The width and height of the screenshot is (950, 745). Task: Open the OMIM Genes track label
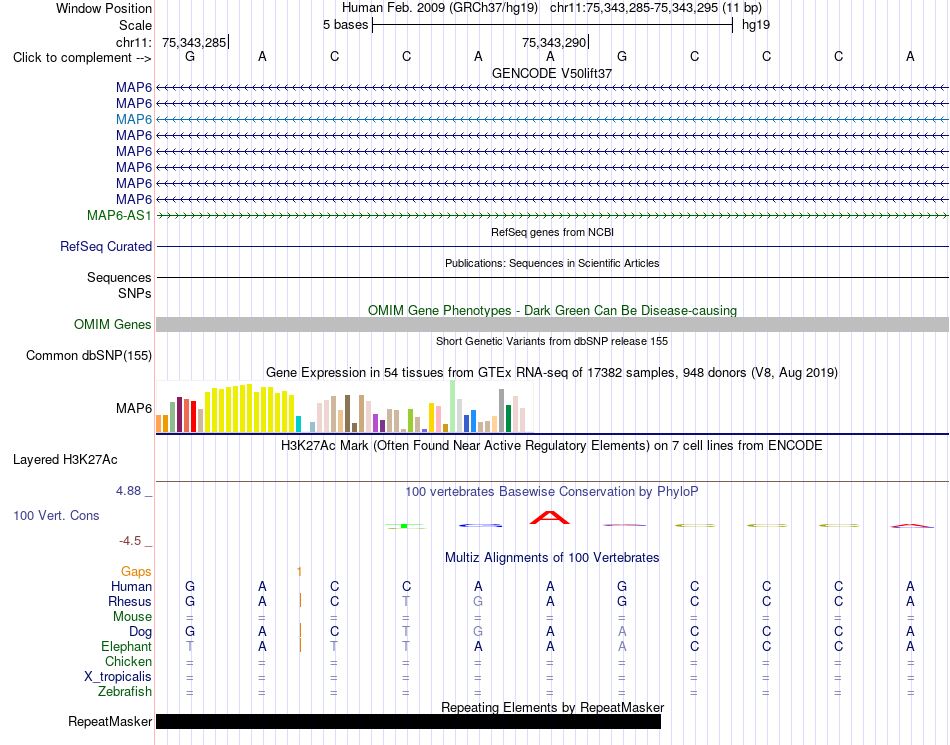coord(113,324)
